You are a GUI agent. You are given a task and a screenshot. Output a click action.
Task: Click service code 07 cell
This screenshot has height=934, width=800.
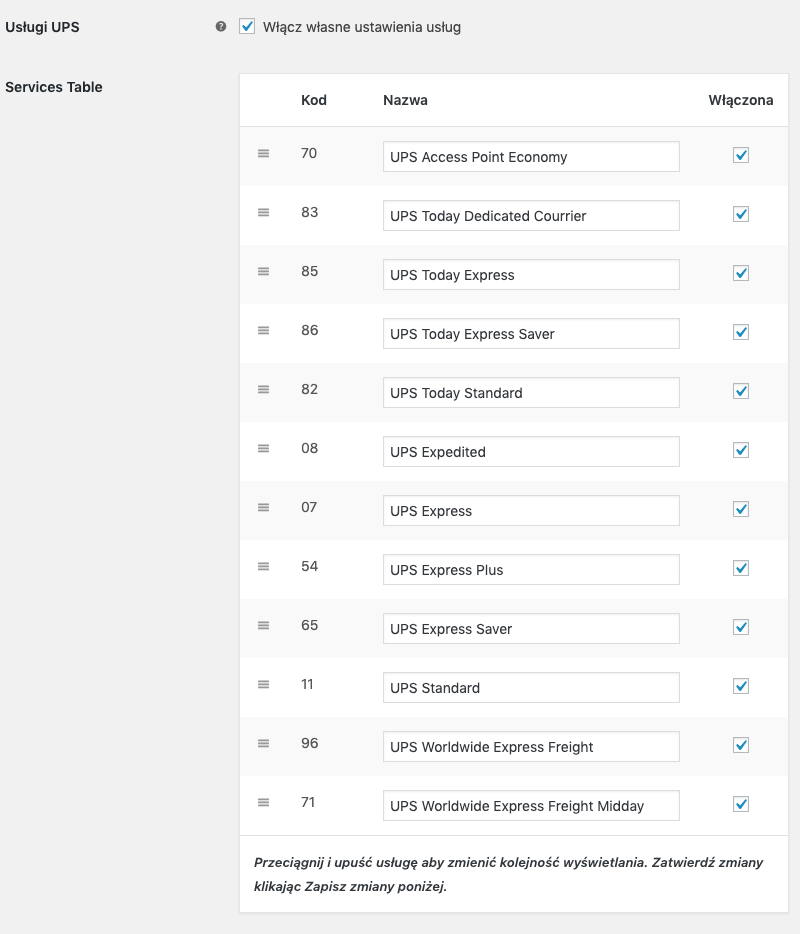point(309,507)
